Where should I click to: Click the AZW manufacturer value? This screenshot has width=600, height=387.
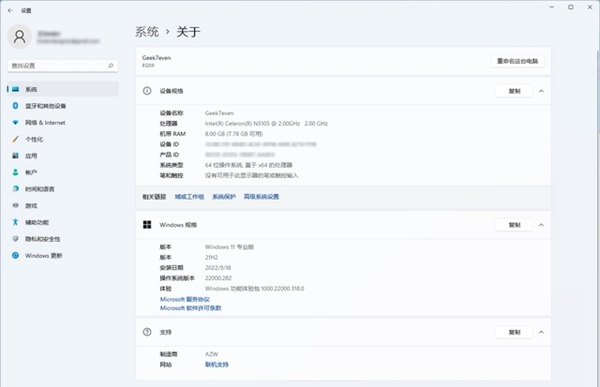tap(211, 354)
